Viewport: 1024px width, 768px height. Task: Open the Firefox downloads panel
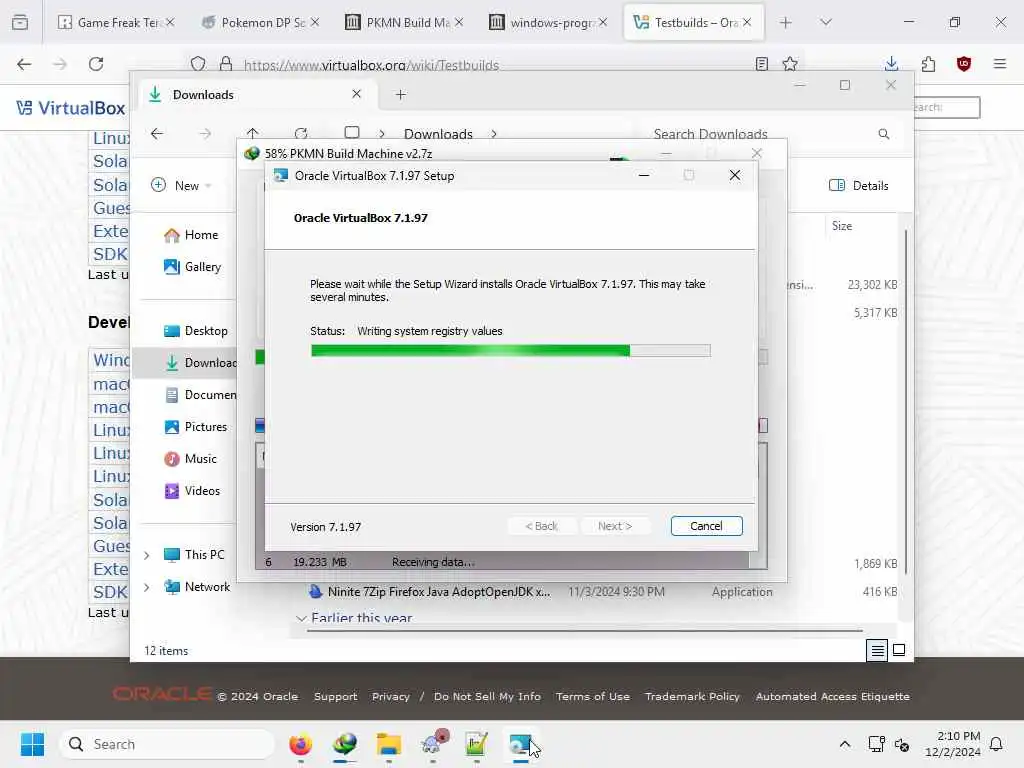coord(891,64)
